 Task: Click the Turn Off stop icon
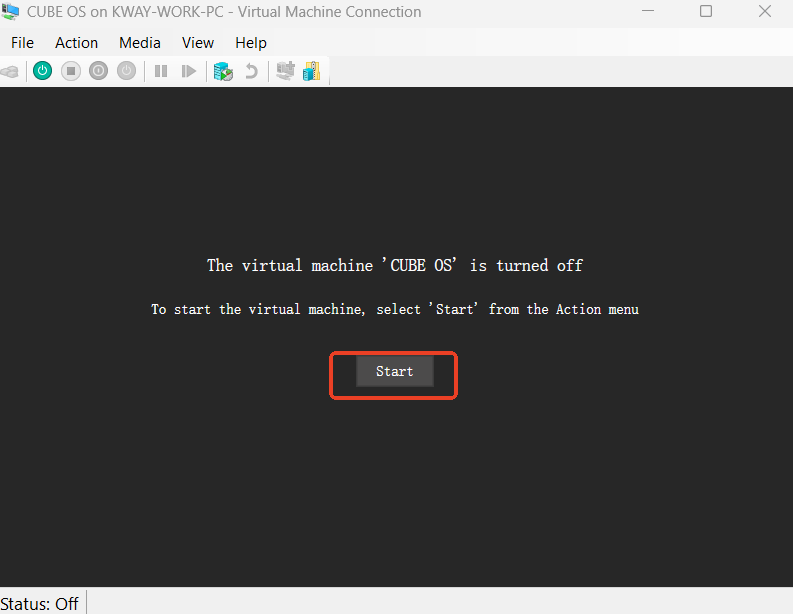tap(70, 71)
